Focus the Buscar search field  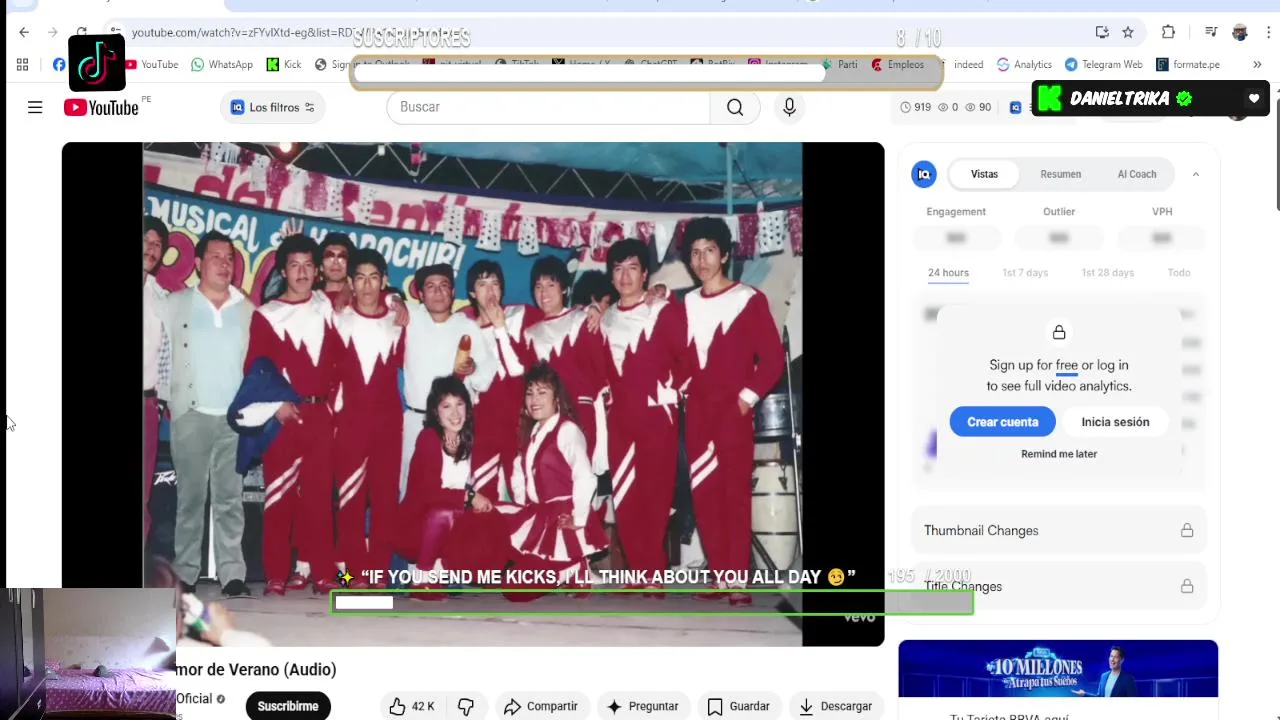pyautogui.click(x=548, y=107)
